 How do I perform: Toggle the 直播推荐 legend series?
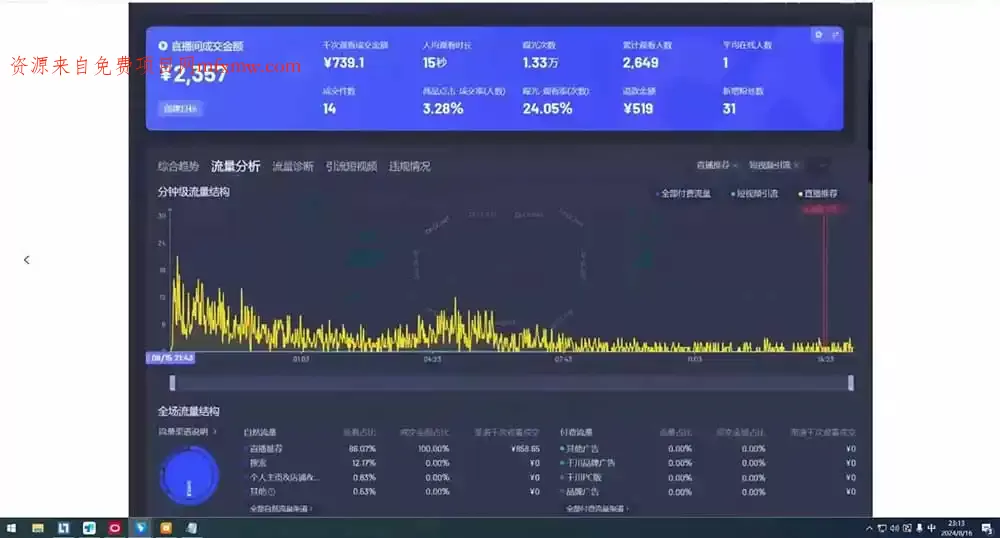(x=818, y=194)
